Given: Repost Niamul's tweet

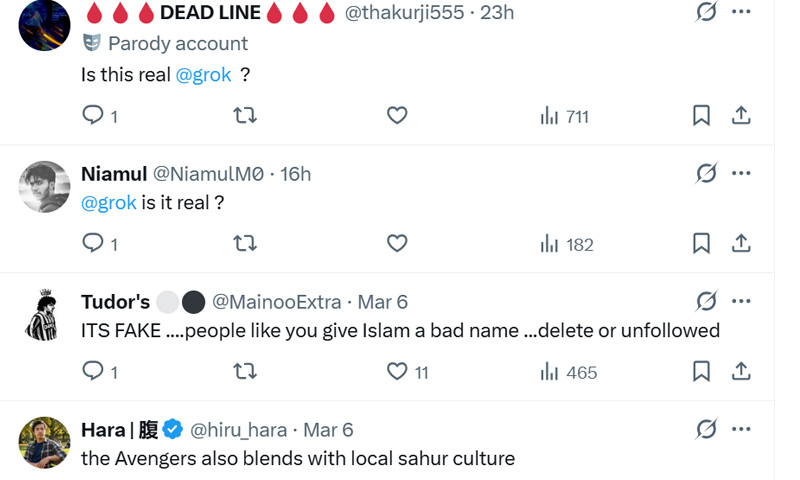Looking at the screenshot, I should (244, 244).
